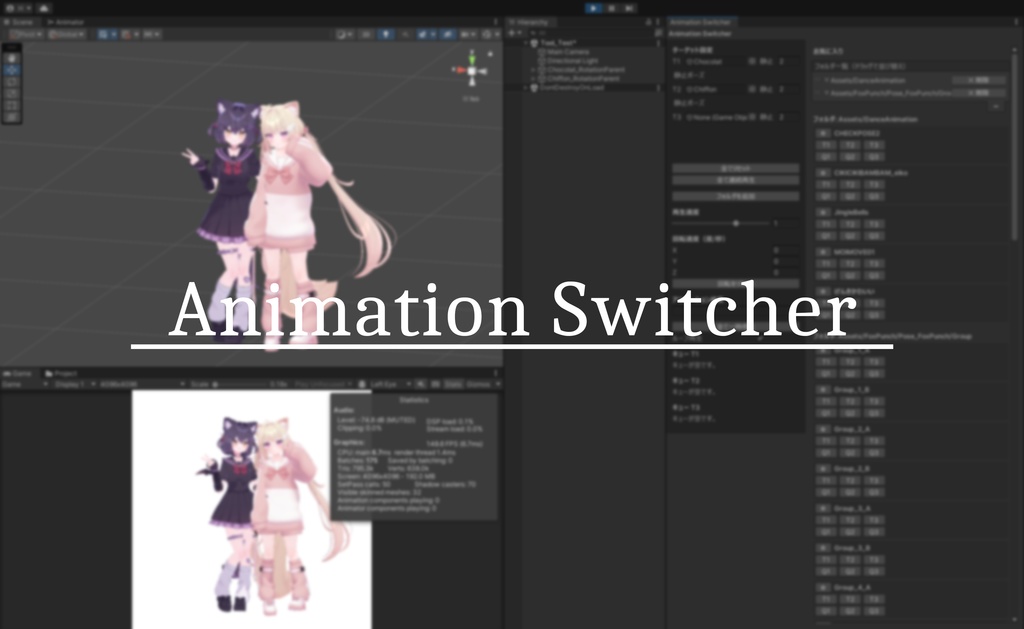
Task: Select the Animation Switcher tab
Action: click(x=703, y=22)
